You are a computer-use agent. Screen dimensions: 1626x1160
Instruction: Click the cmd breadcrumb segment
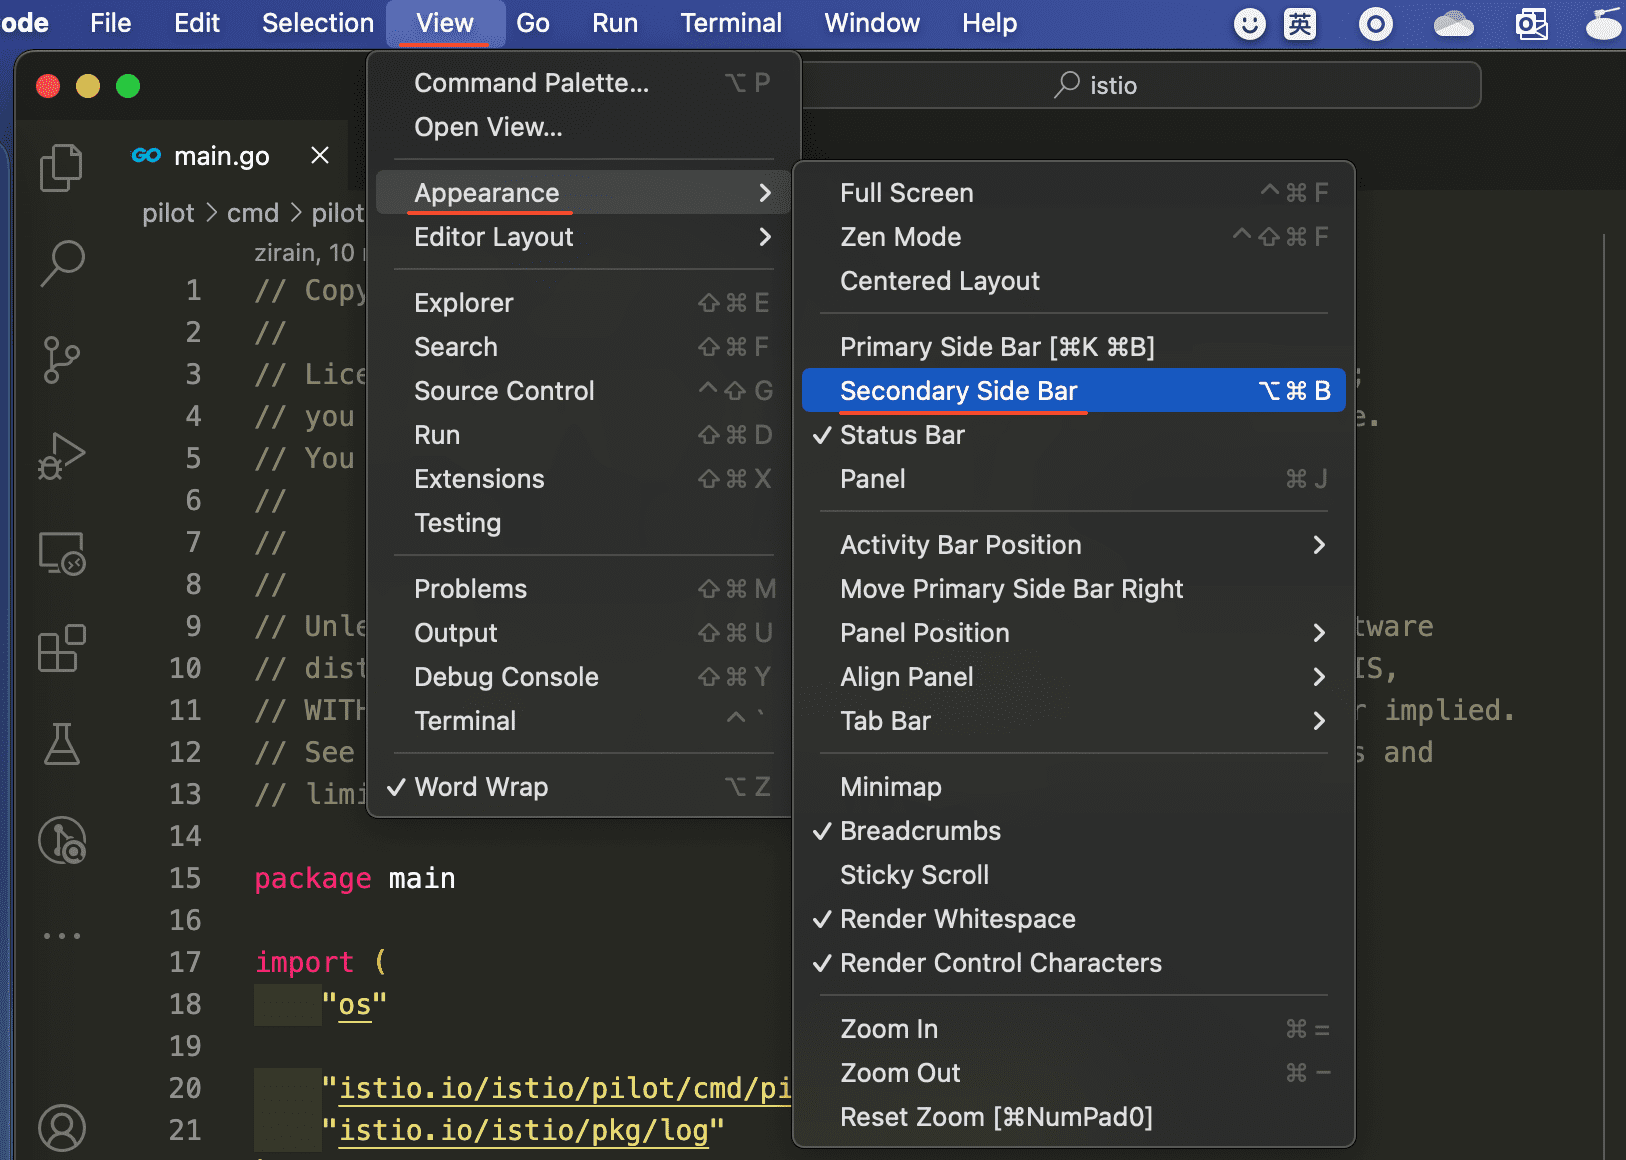(x=253, y=213)
